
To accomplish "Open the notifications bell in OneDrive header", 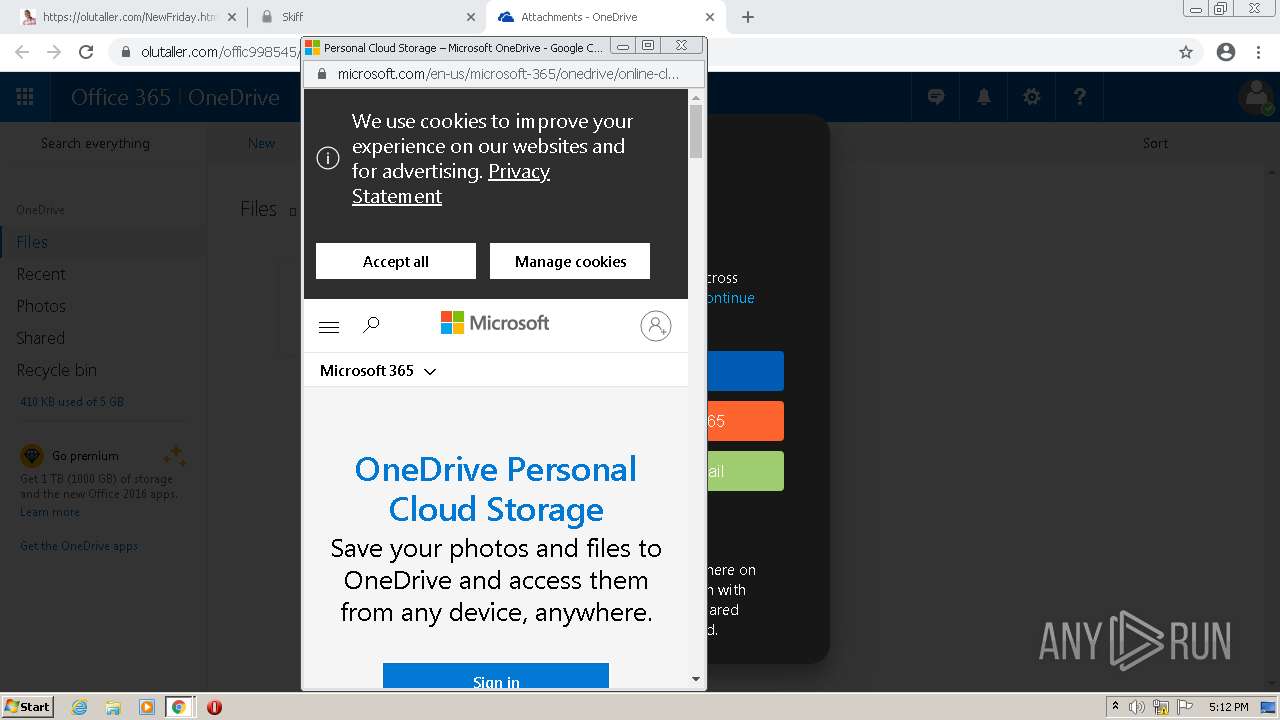I will click(984, 97).
